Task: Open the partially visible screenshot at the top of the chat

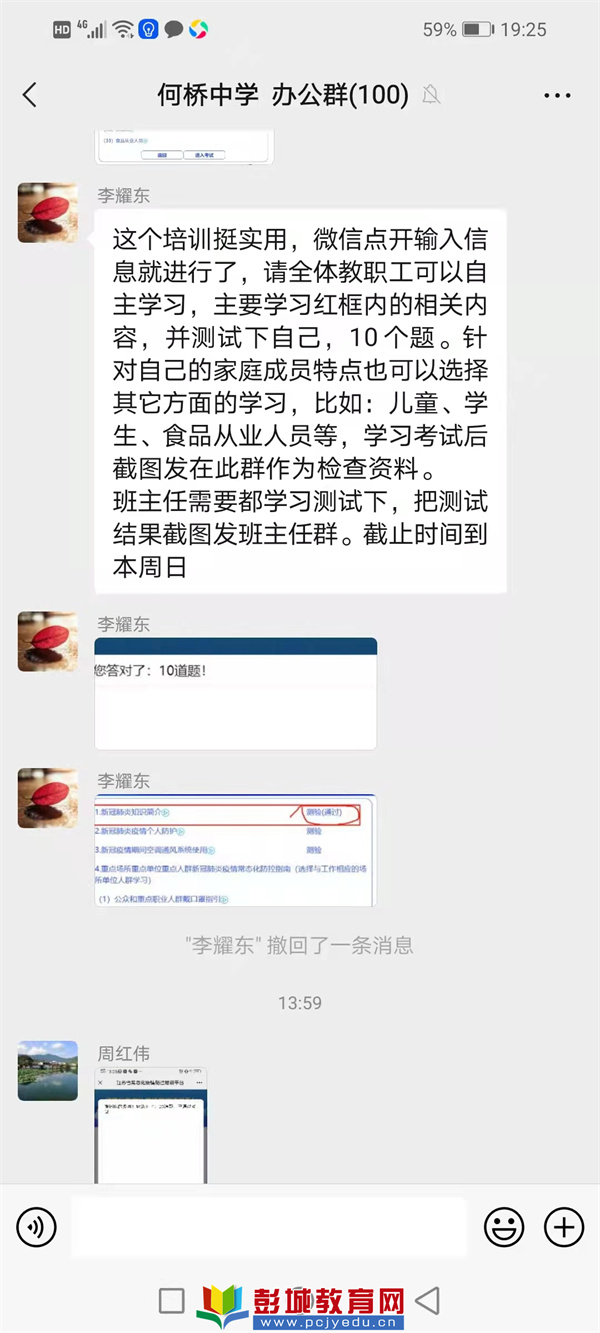Action: click(185, 146)
